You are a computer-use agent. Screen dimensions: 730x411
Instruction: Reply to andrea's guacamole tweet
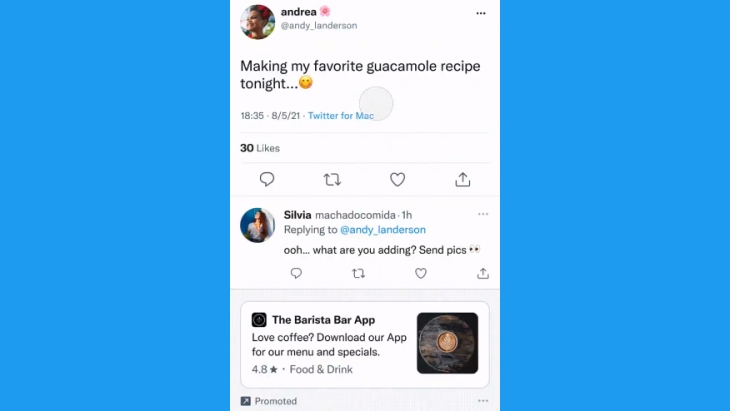tap(267, 179)
